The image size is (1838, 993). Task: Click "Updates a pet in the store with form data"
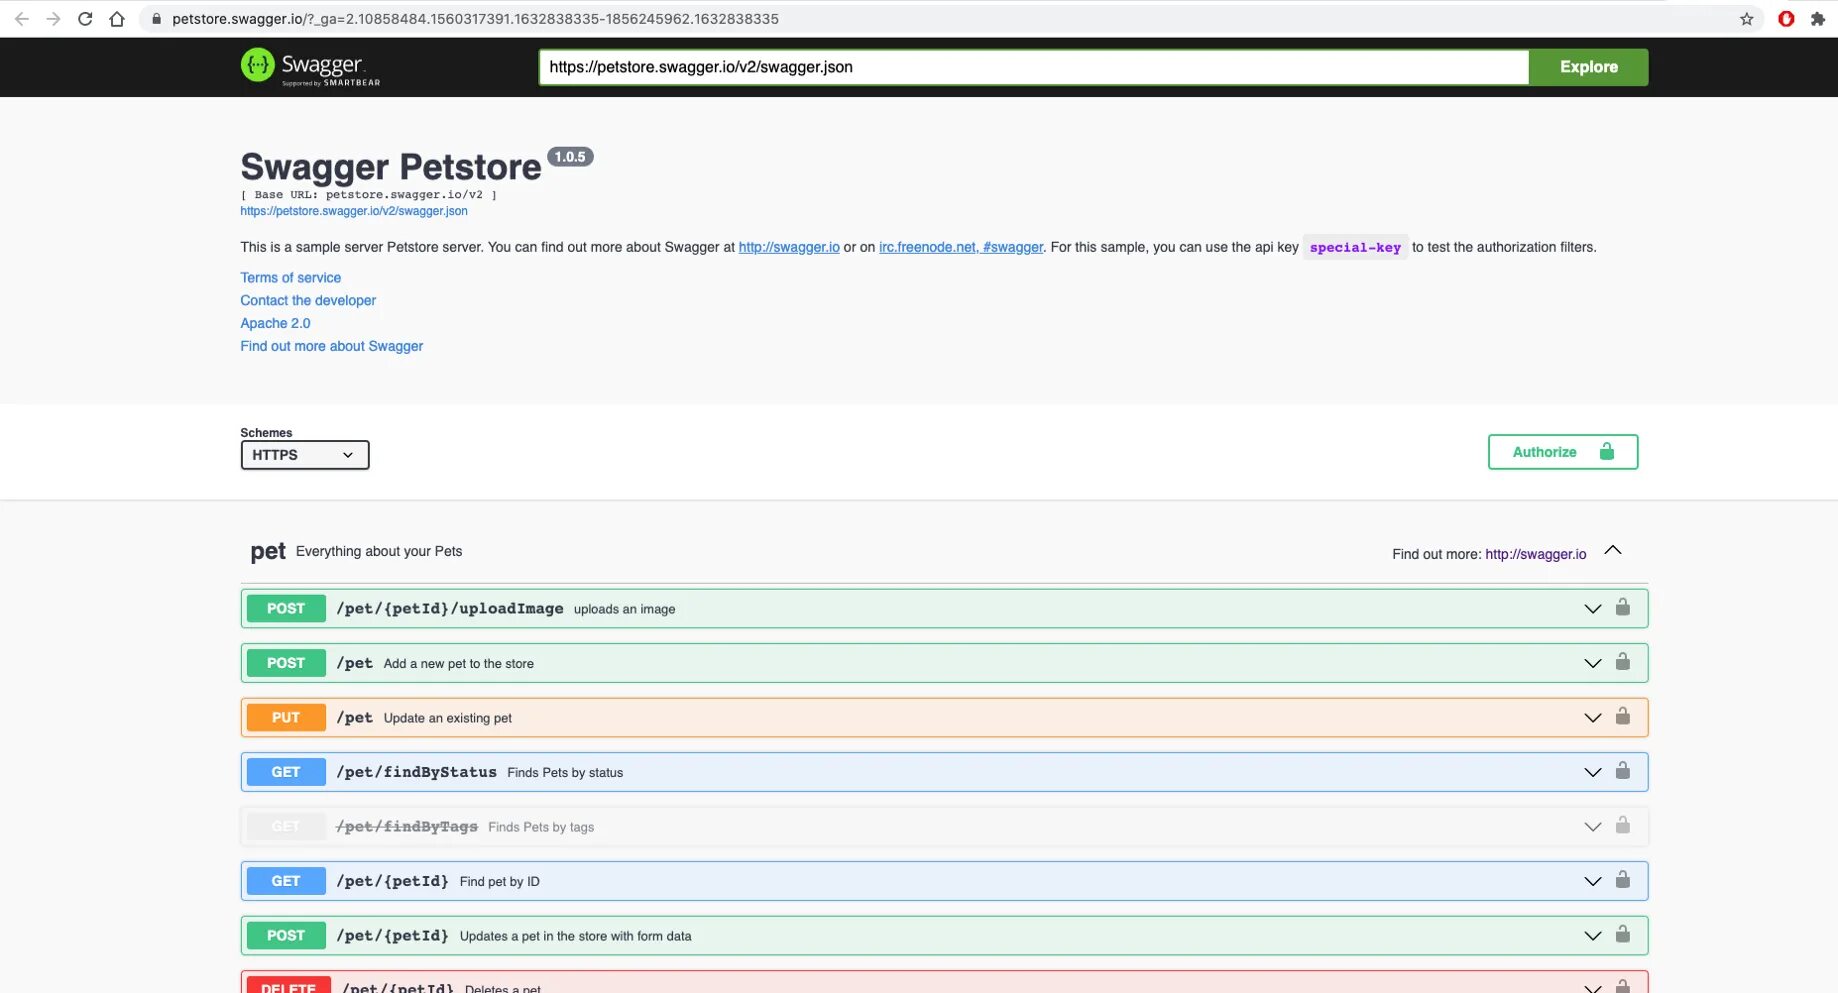point(576,937)
